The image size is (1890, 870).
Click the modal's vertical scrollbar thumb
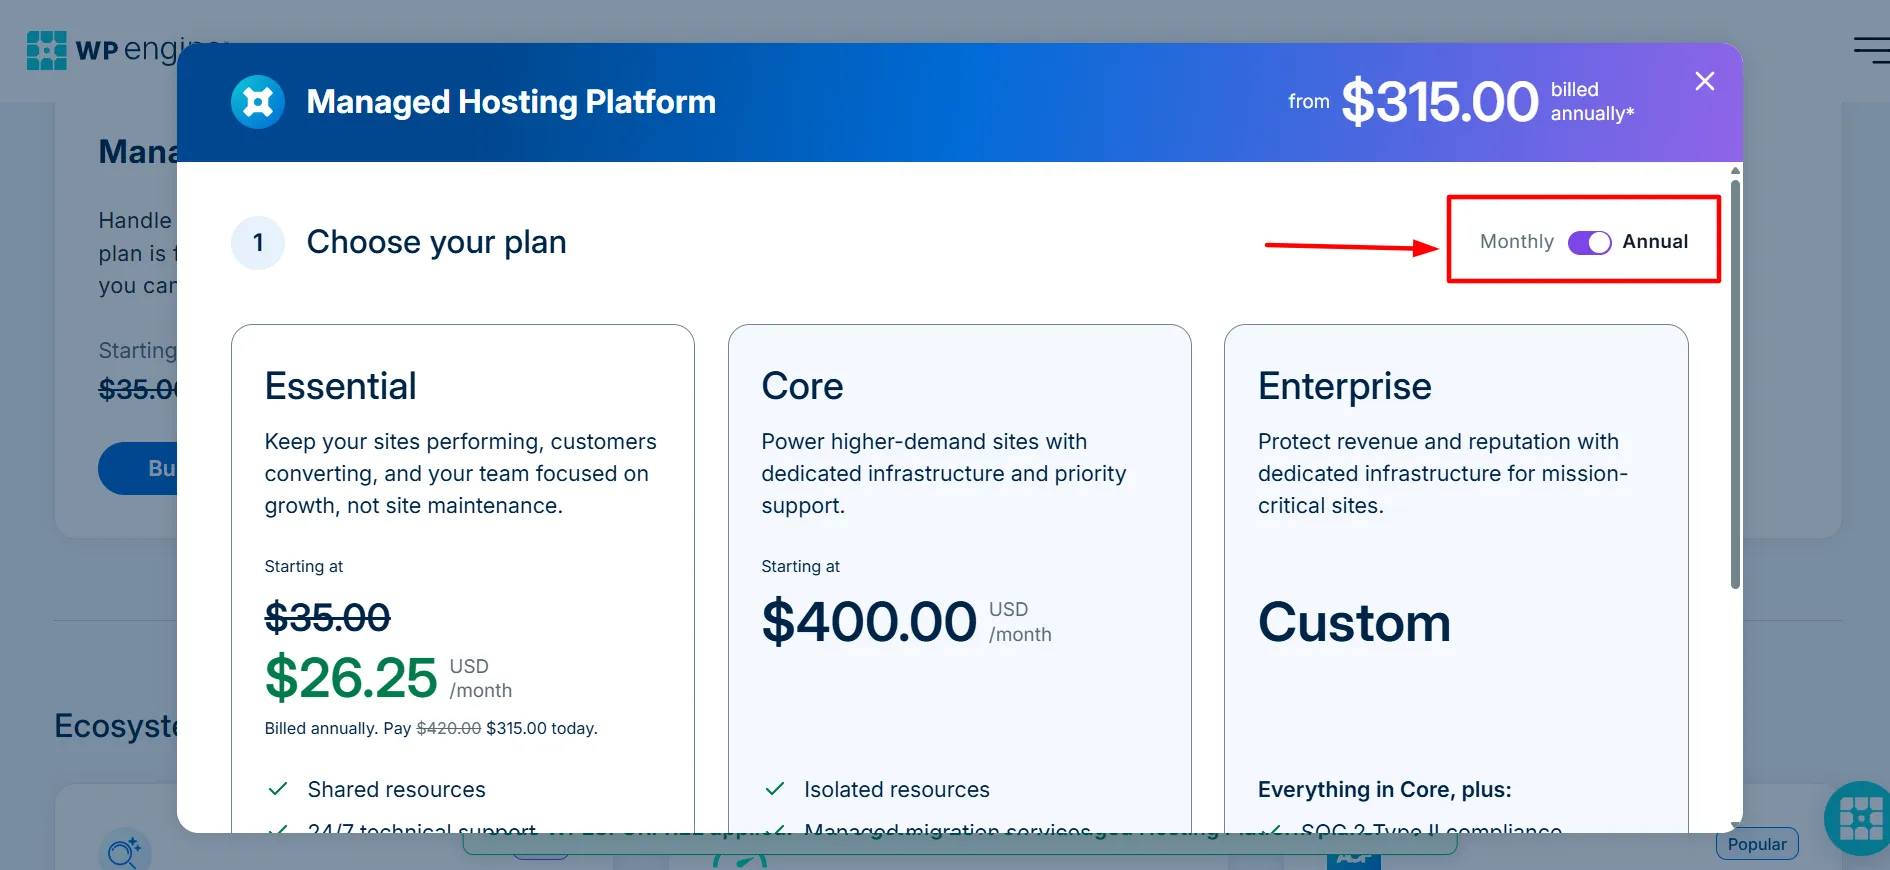click(x=1735, y=384)
